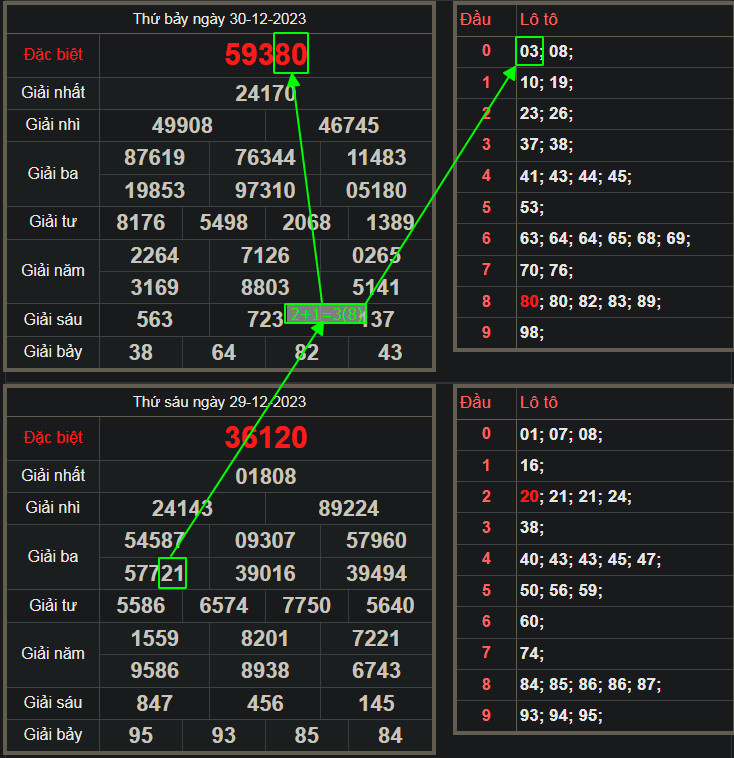Select the date header Thứ sáu ngày 29-12-2023
The image size is (734, 758).
(x=220, y=402)
